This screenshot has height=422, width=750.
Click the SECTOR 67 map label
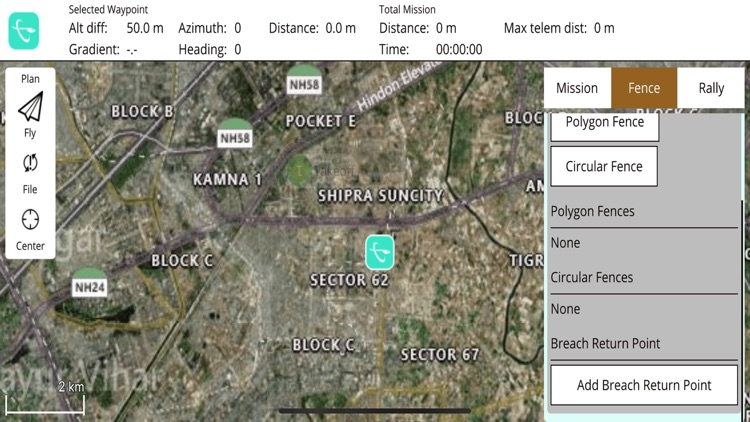coord(440,355)
